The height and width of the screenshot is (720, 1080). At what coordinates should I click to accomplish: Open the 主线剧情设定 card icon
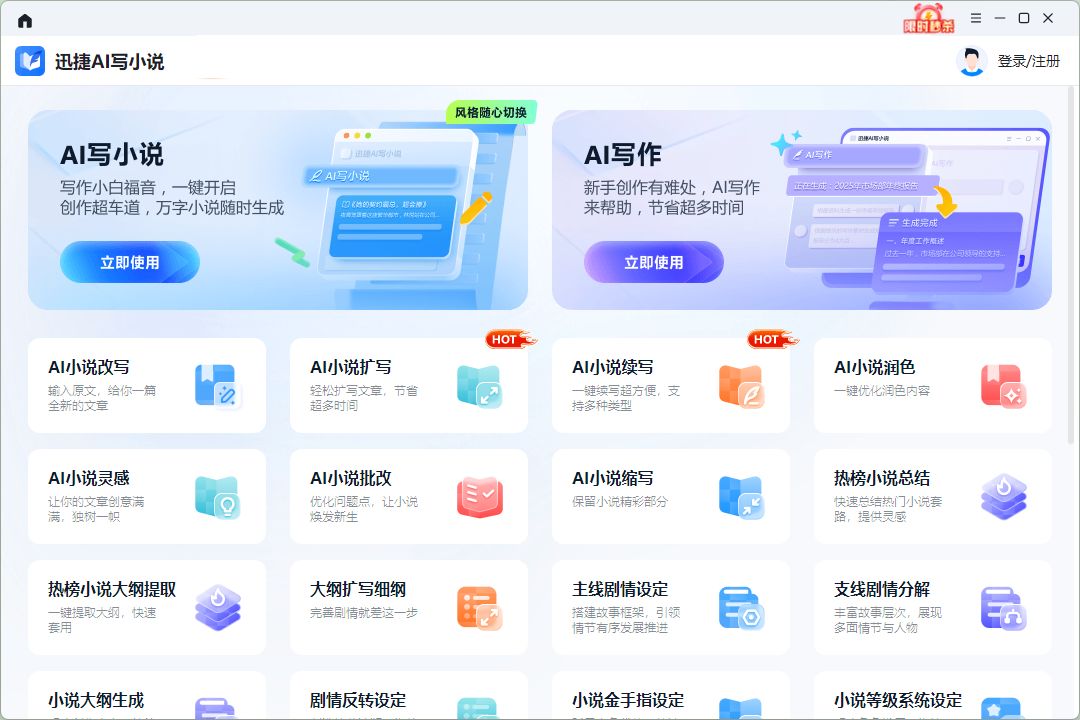[x=741, y=608]
